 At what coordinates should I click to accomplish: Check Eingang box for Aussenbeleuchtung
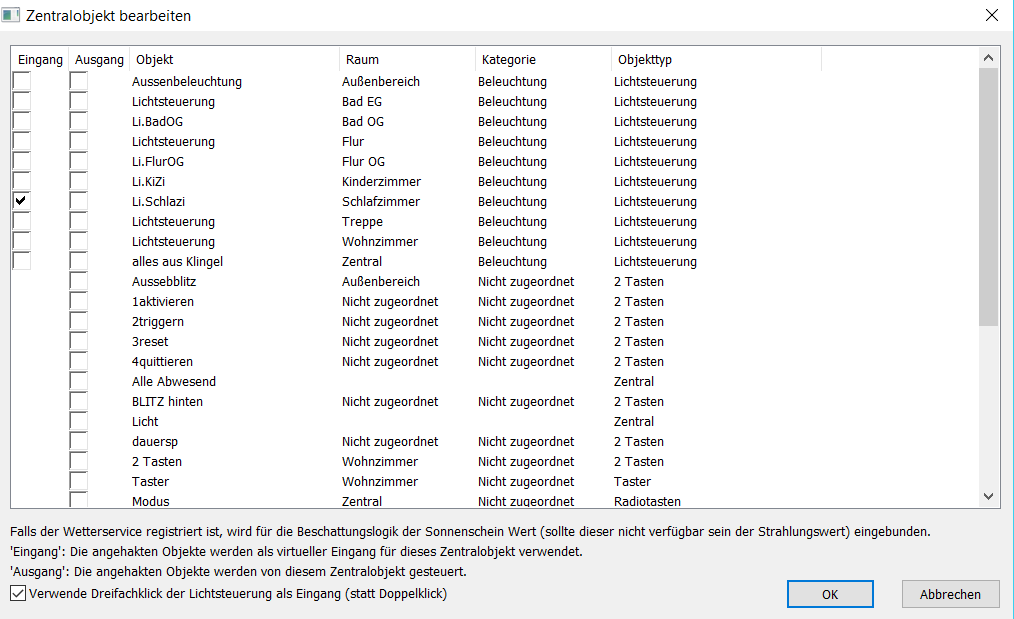(21, 81)
